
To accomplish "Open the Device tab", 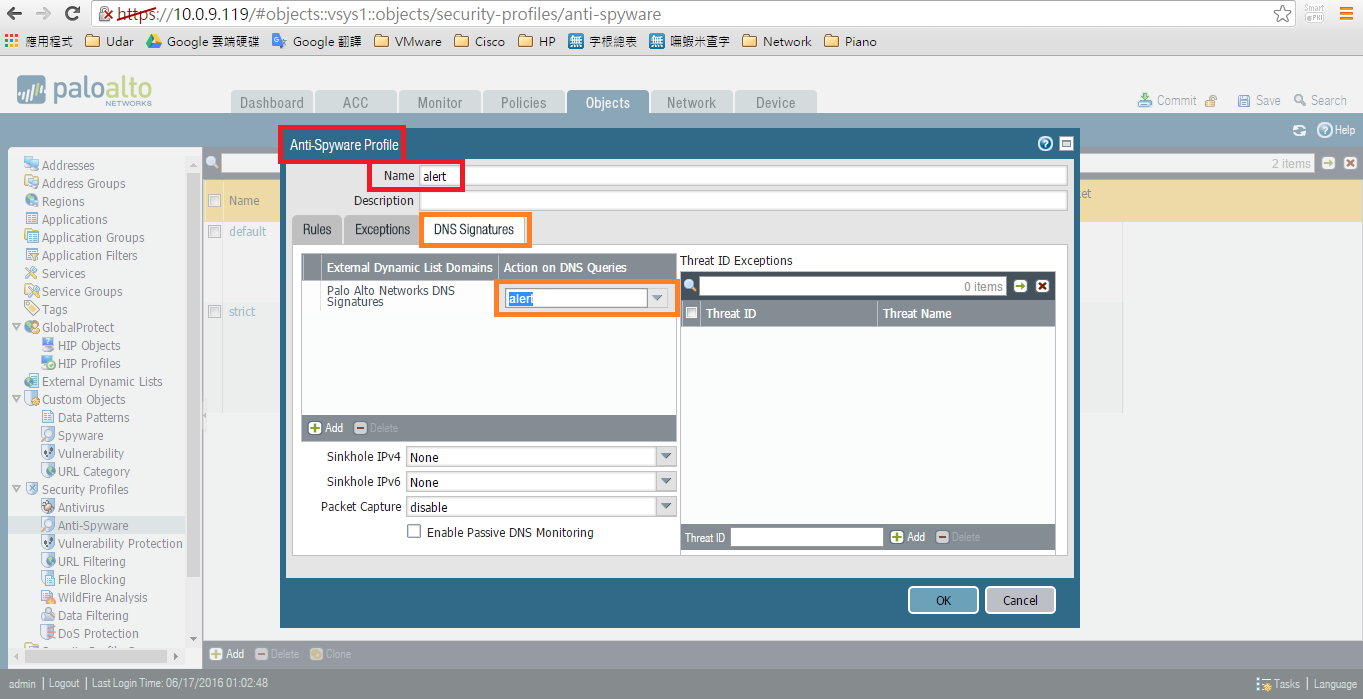I will pos(776,102).
